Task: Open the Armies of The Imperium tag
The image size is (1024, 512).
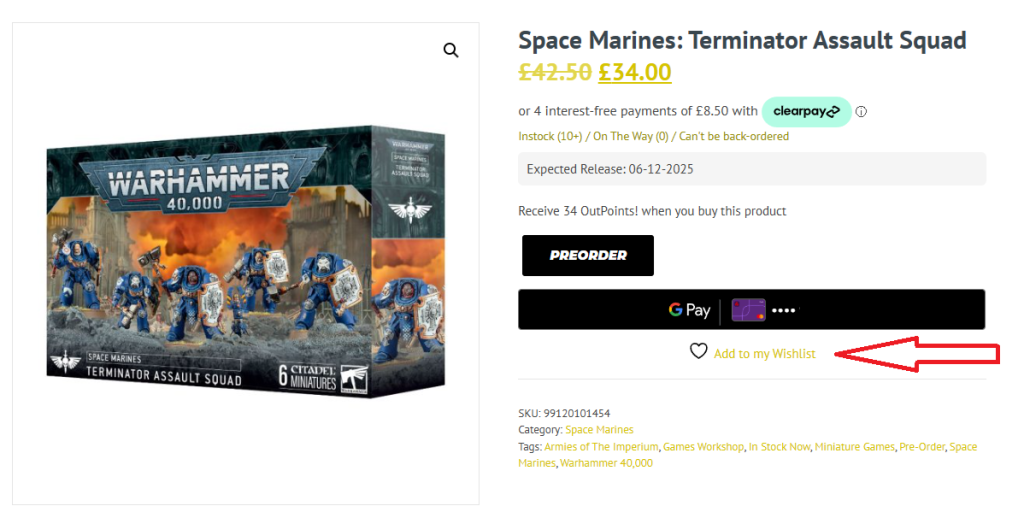Action: point(601,447)
